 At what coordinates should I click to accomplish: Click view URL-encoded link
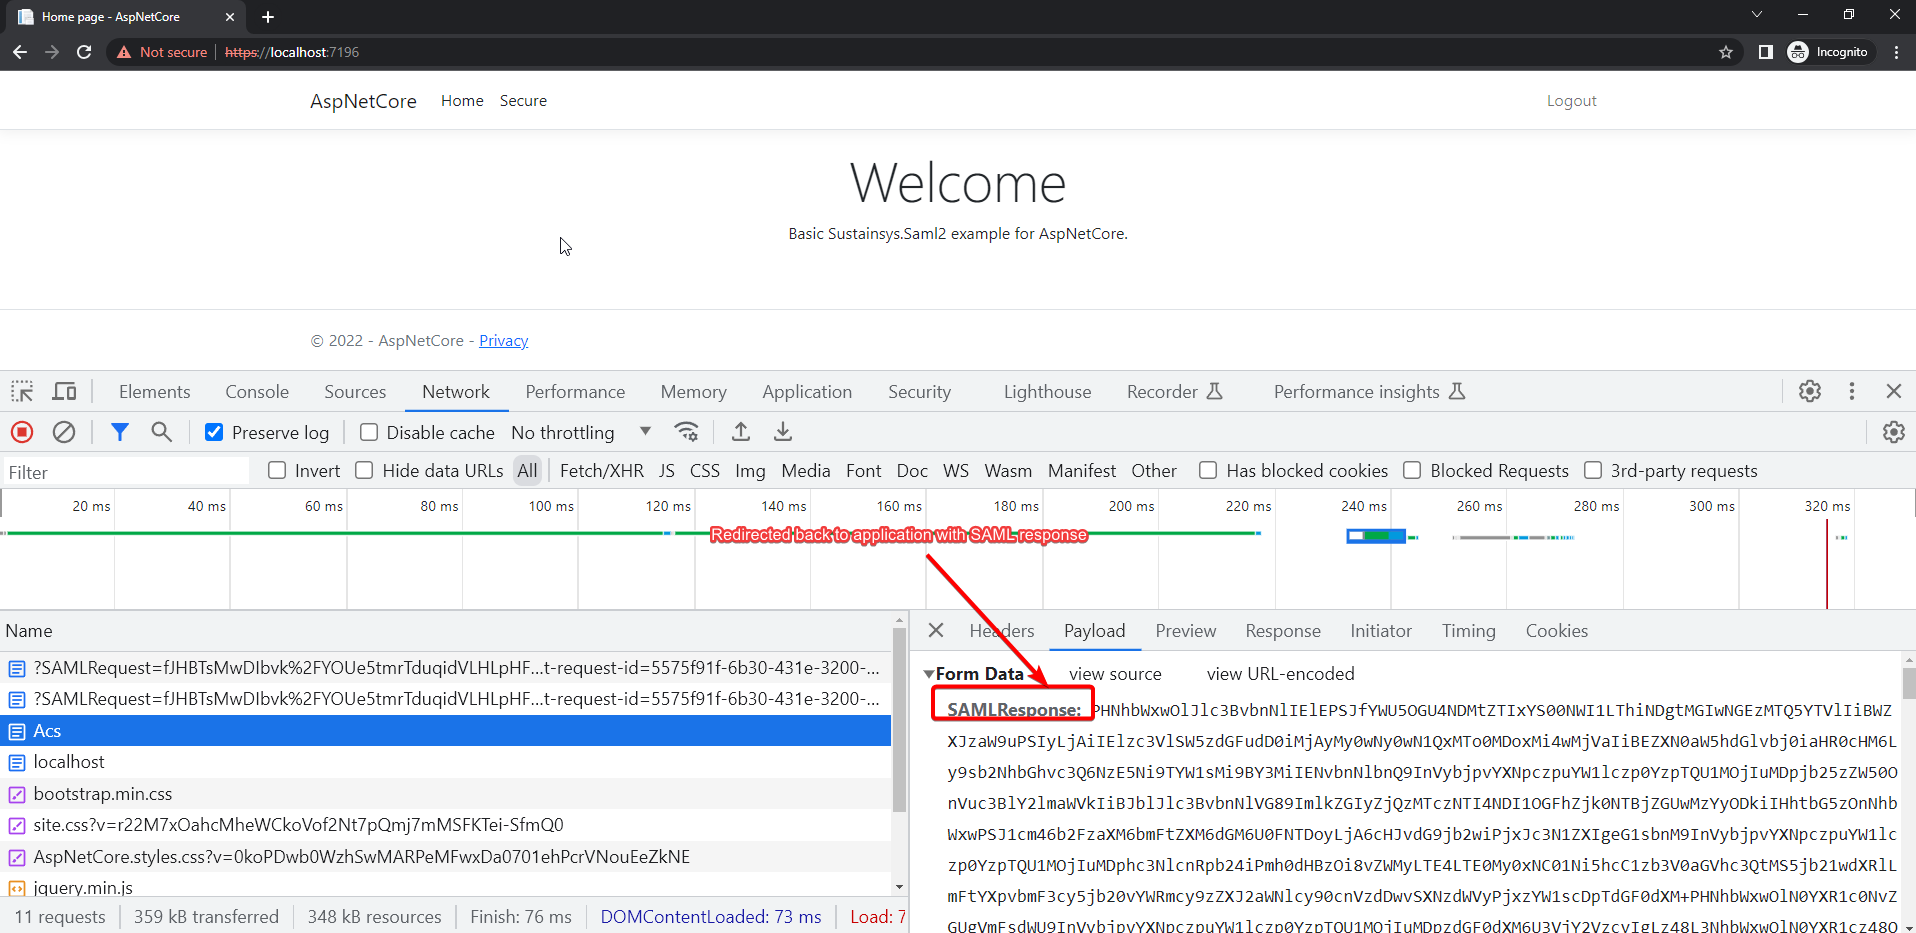pyautogui.click(x=1280, y=674)
